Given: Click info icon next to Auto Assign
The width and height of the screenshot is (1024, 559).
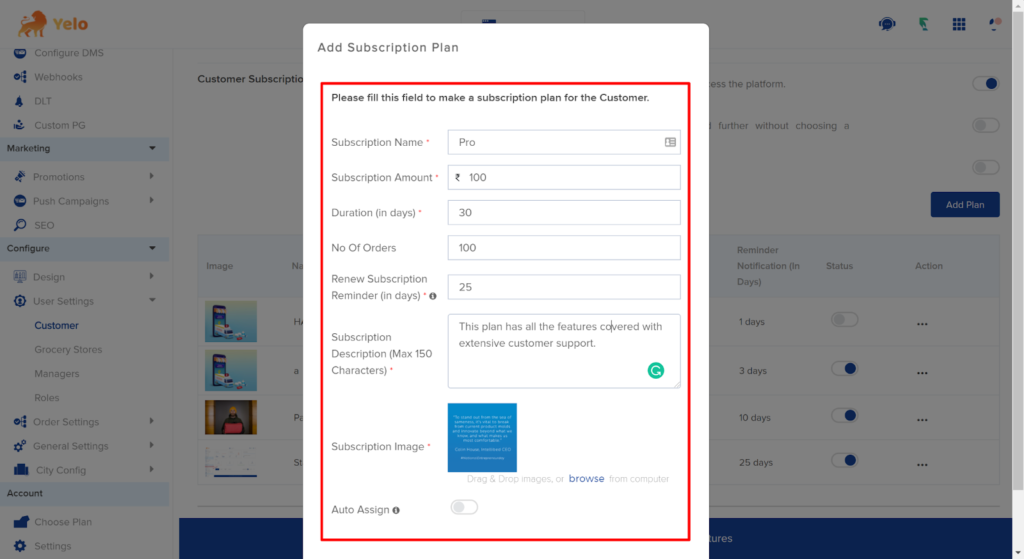Looking at the screenshot, I should point(396,510).
